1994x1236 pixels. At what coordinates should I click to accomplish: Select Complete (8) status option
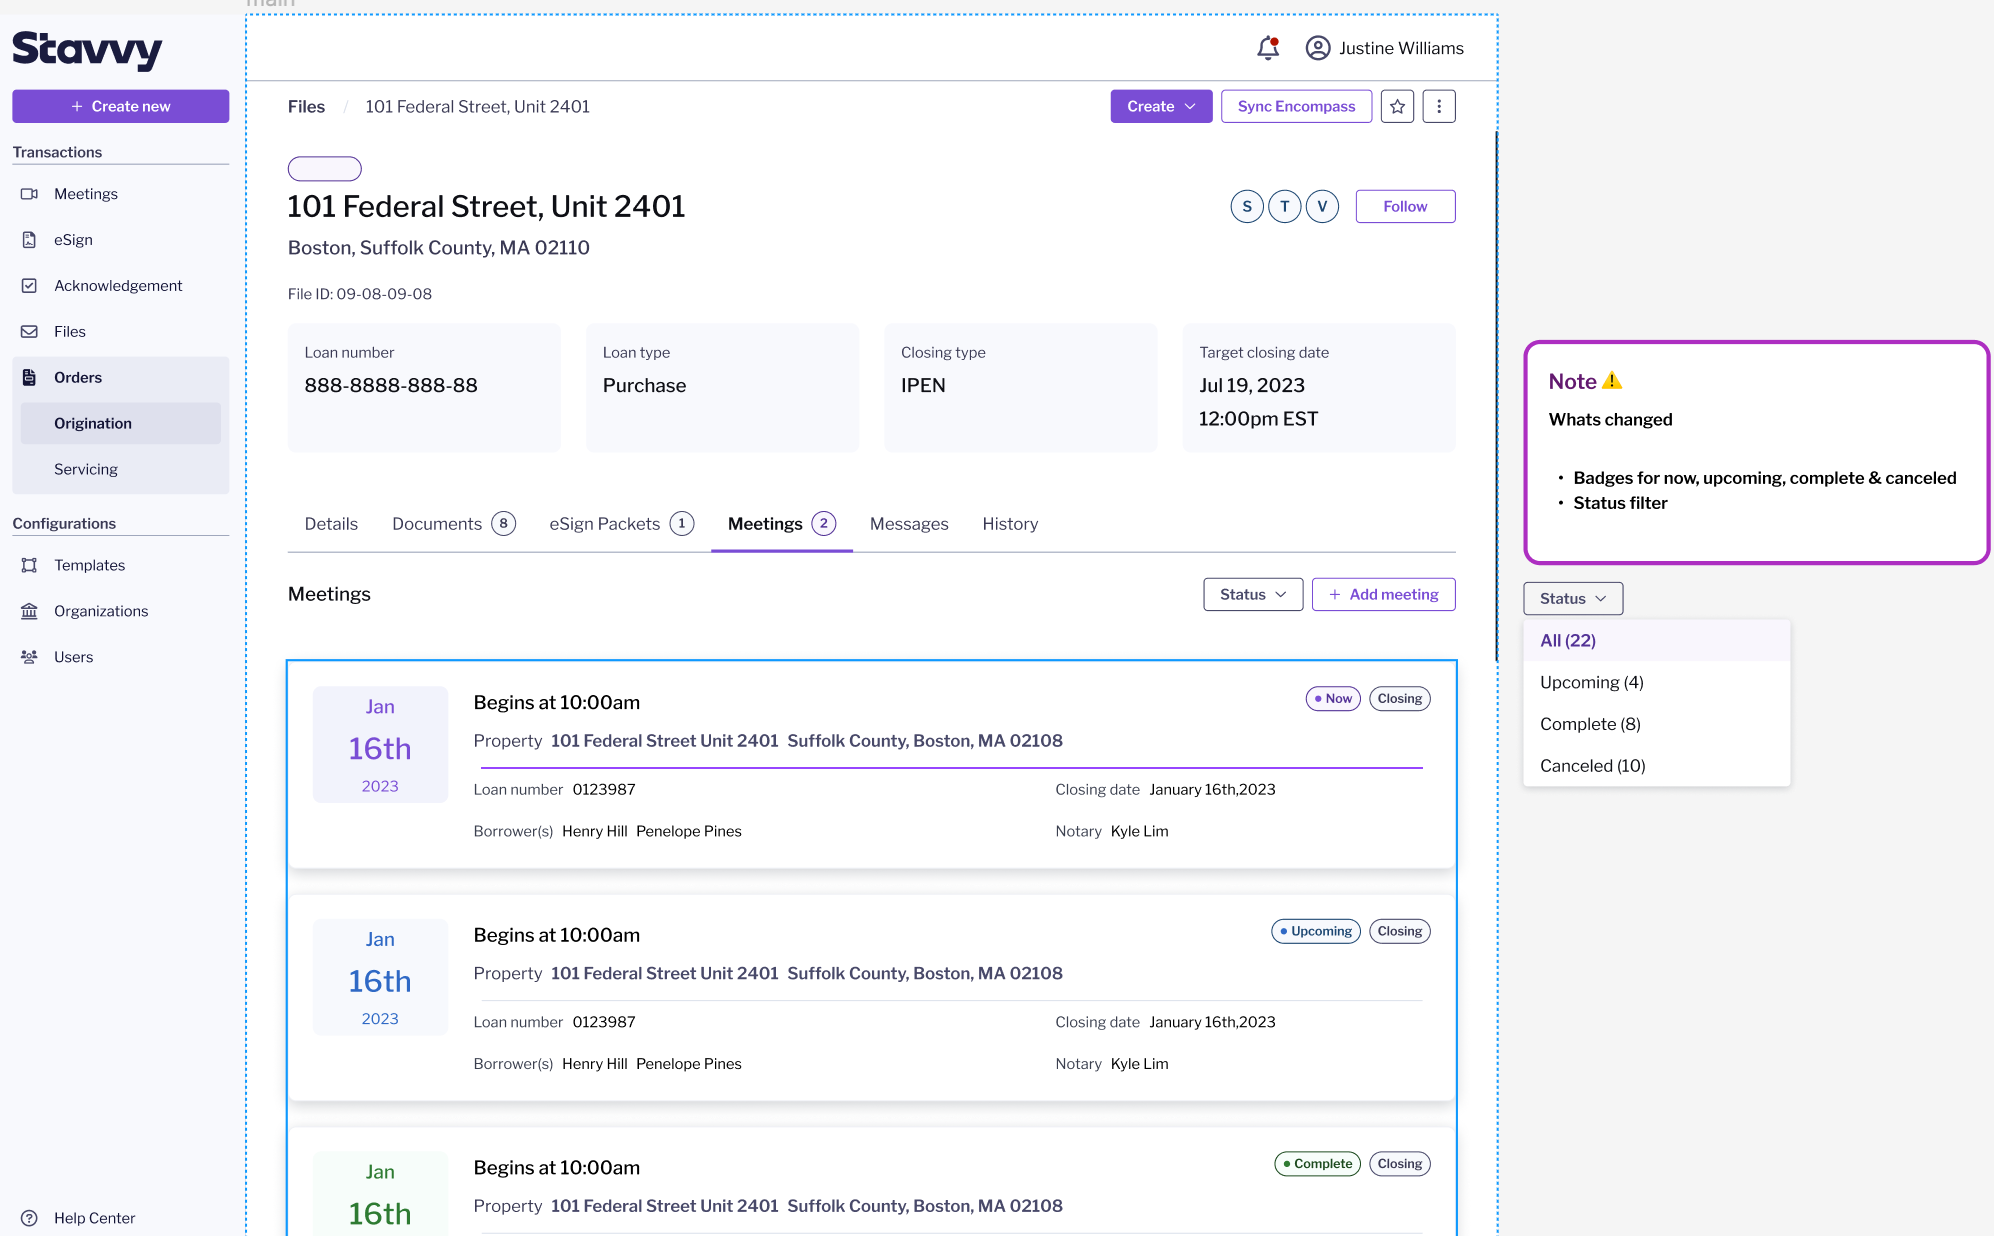(1657, 724)
